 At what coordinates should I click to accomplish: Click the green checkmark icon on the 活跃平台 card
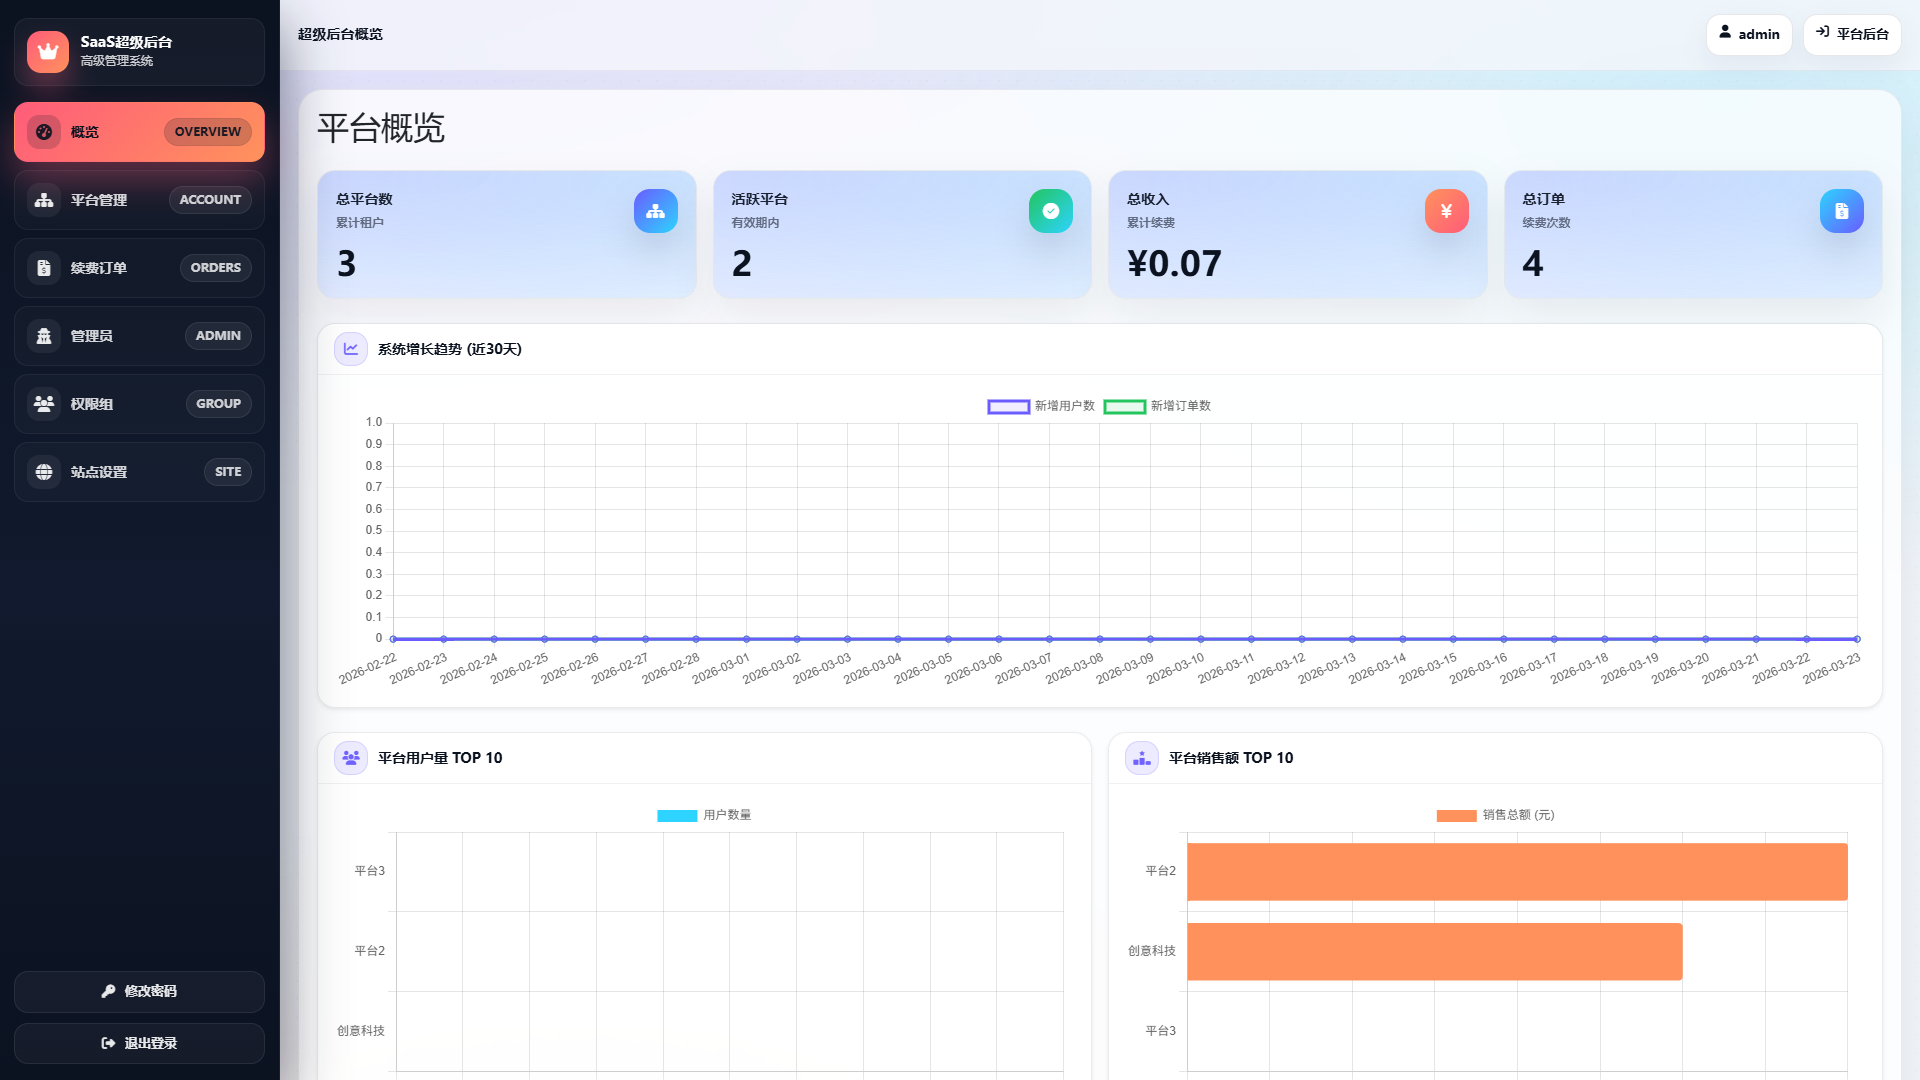(x=1050, y=211)
